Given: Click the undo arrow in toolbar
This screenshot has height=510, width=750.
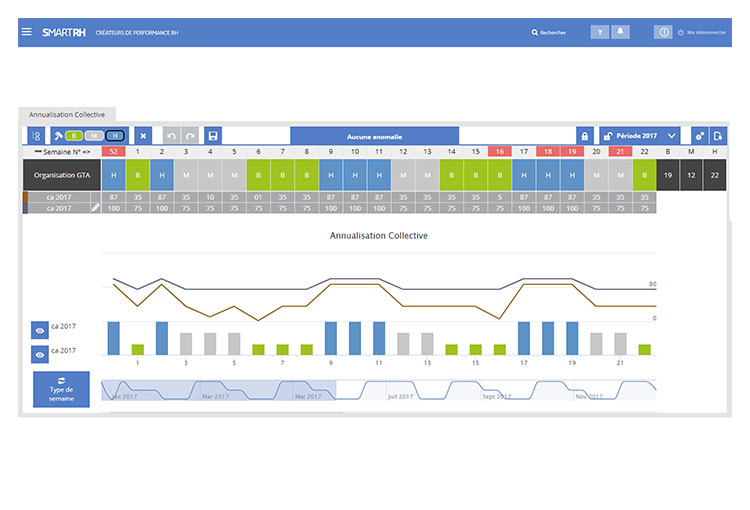Looking at the screenshot, I should click(171, 135).
